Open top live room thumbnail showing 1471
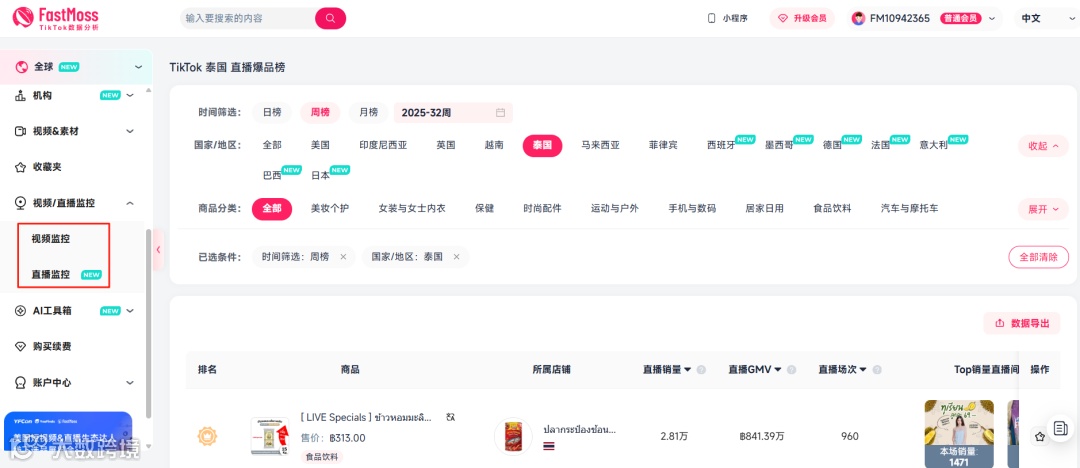Screen dimensions: 1080x468 (959, 434)
